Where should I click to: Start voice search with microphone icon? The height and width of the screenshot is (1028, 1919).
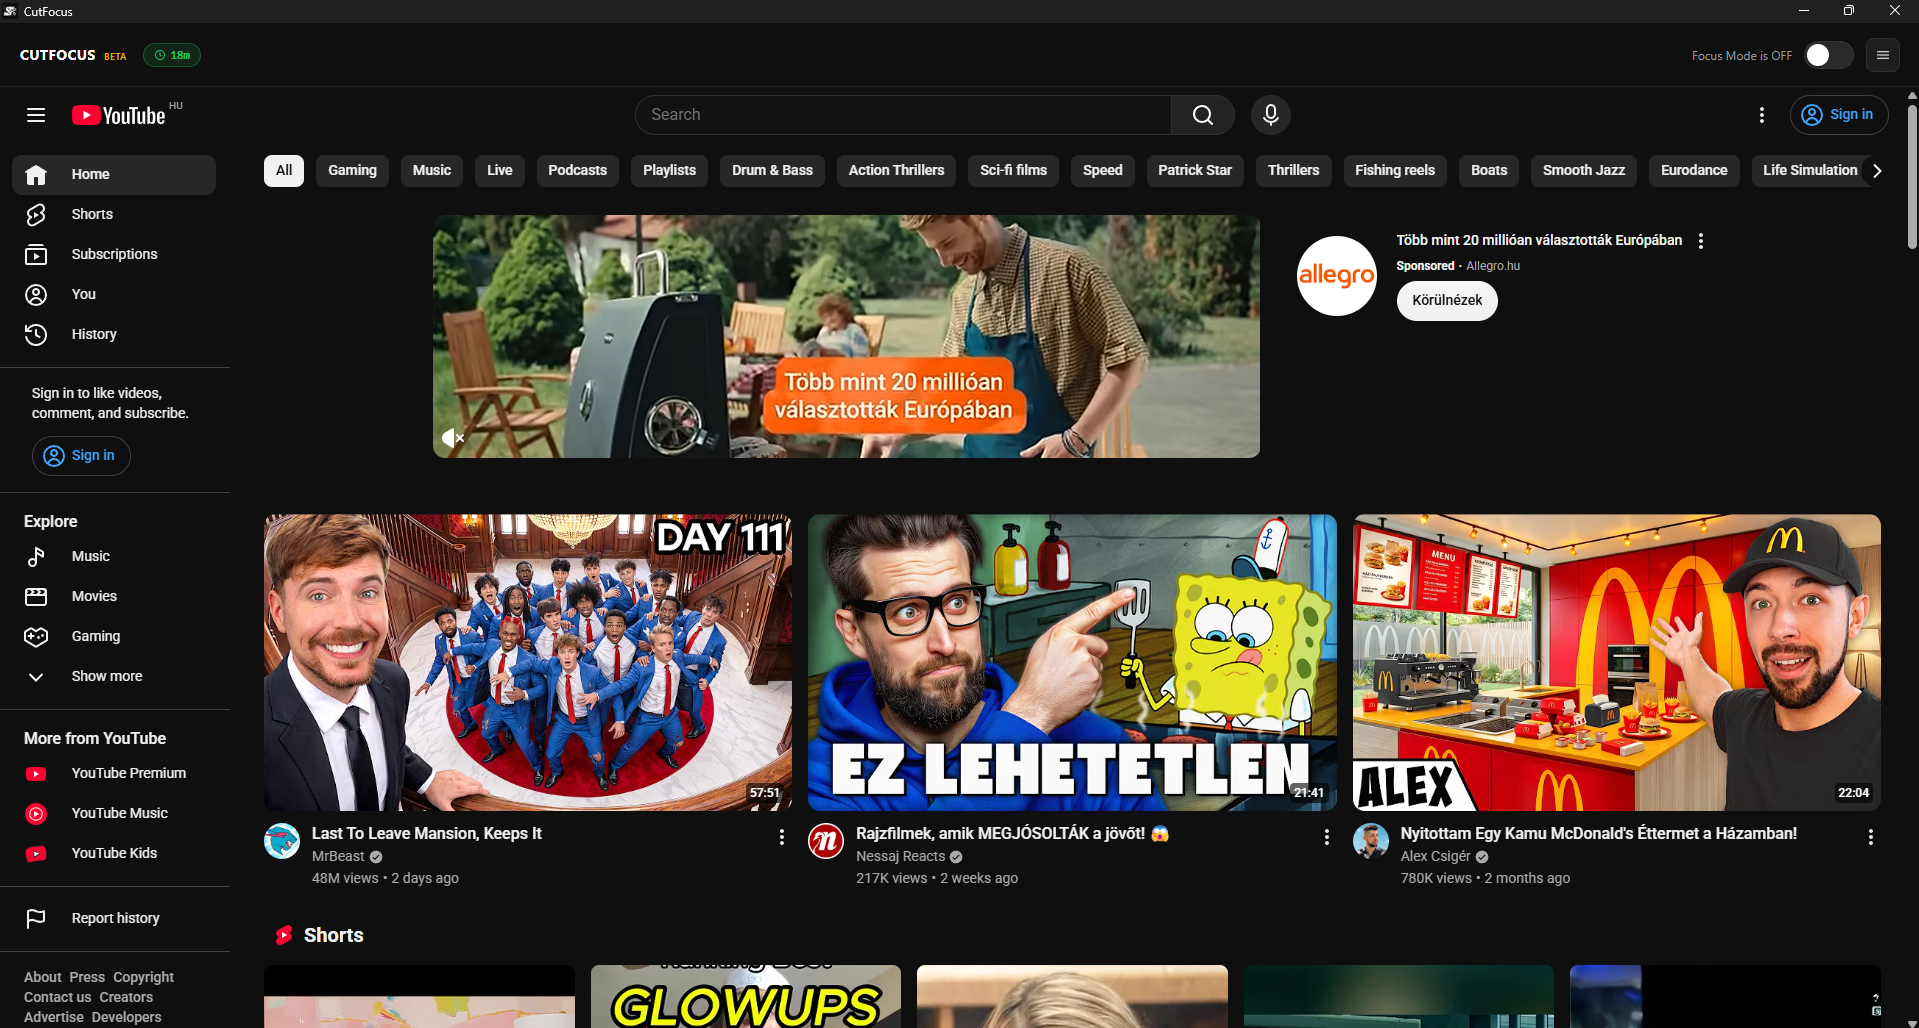tap(1271, 115)
